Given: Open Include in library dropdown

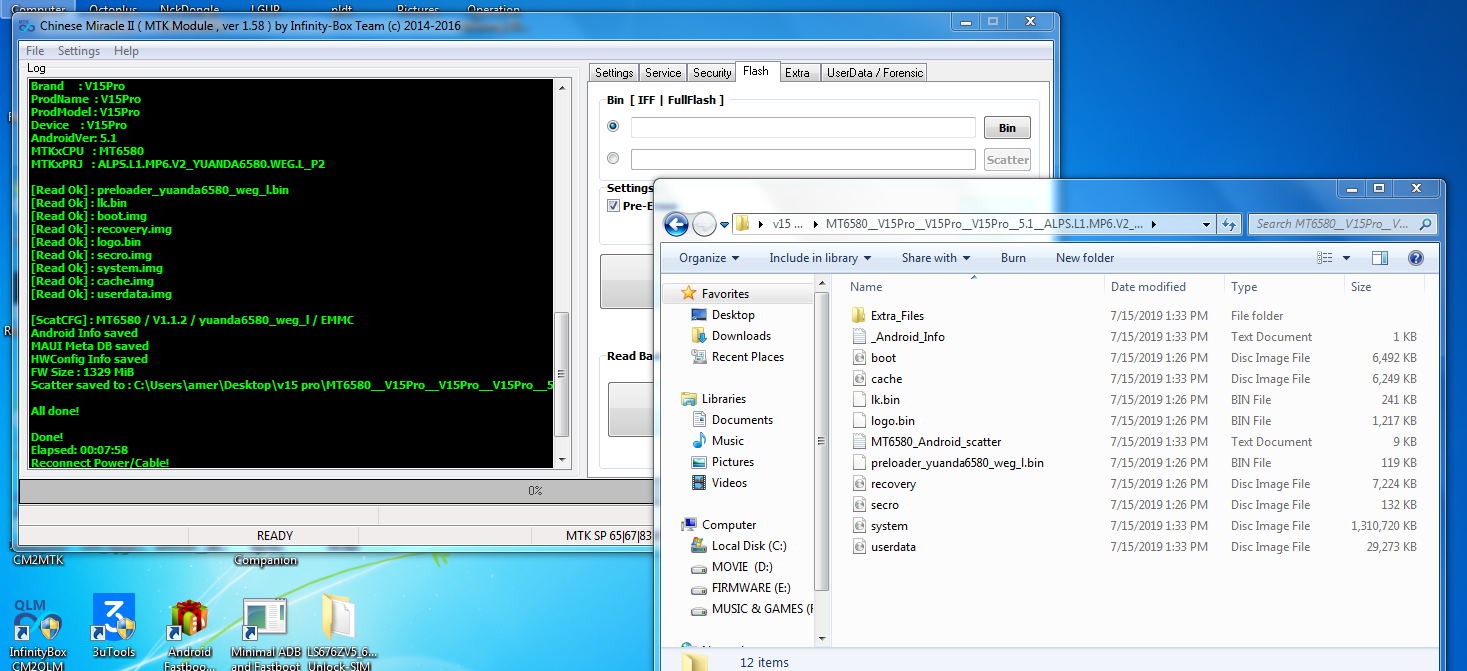Looking at the screenshot, I should pos(820,258).
